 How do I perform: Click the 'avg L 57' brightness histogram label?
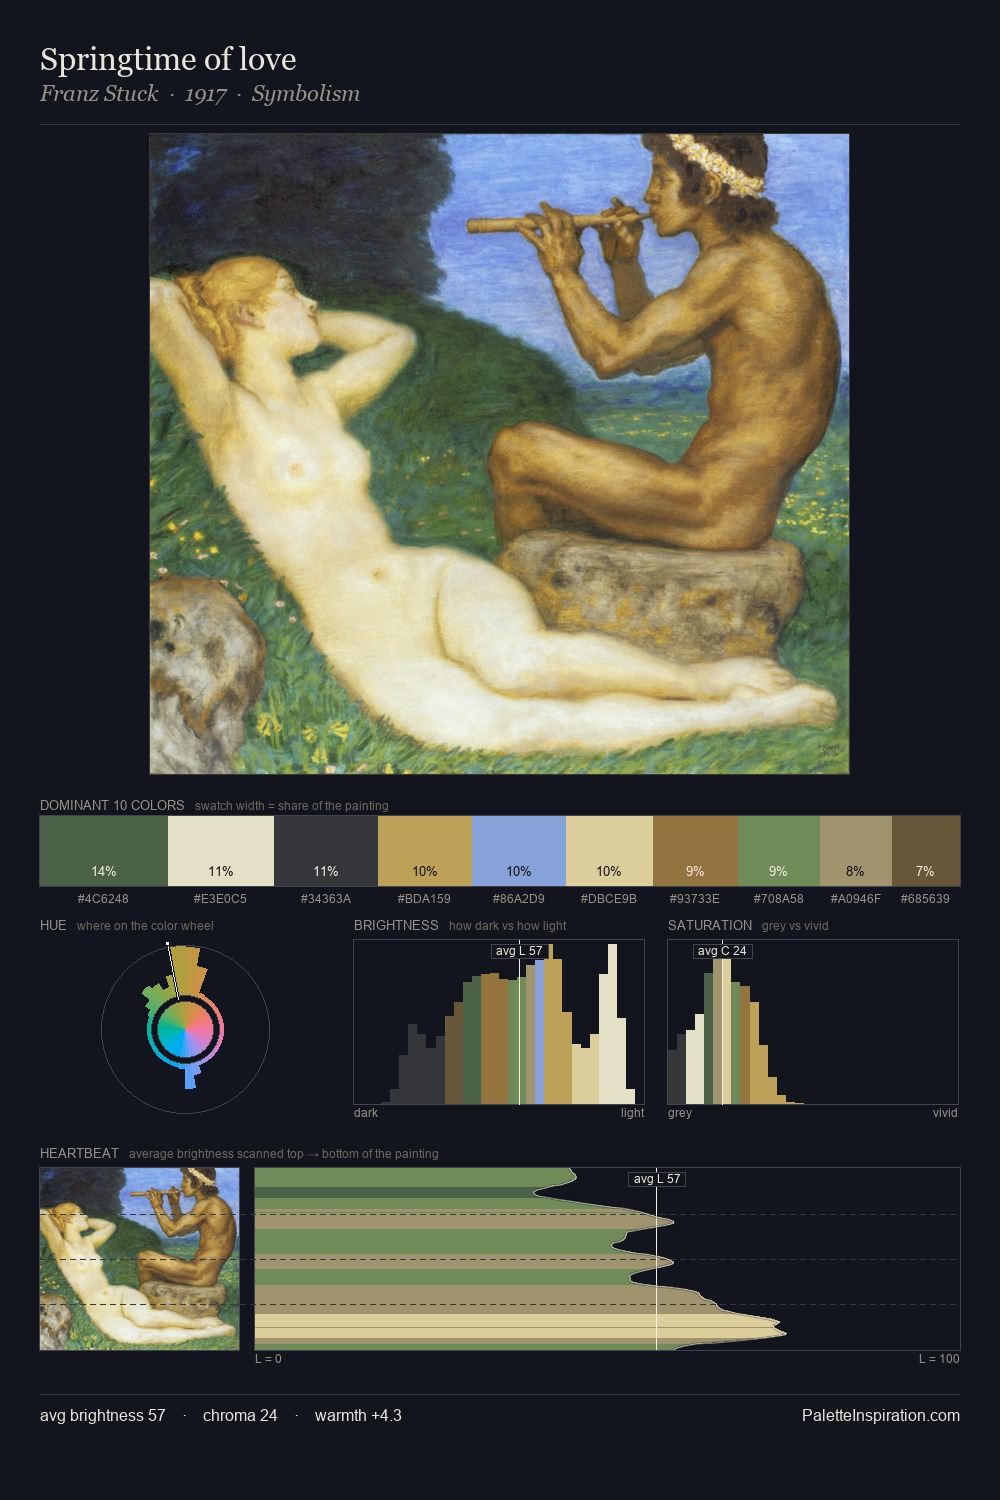point(519,951)
